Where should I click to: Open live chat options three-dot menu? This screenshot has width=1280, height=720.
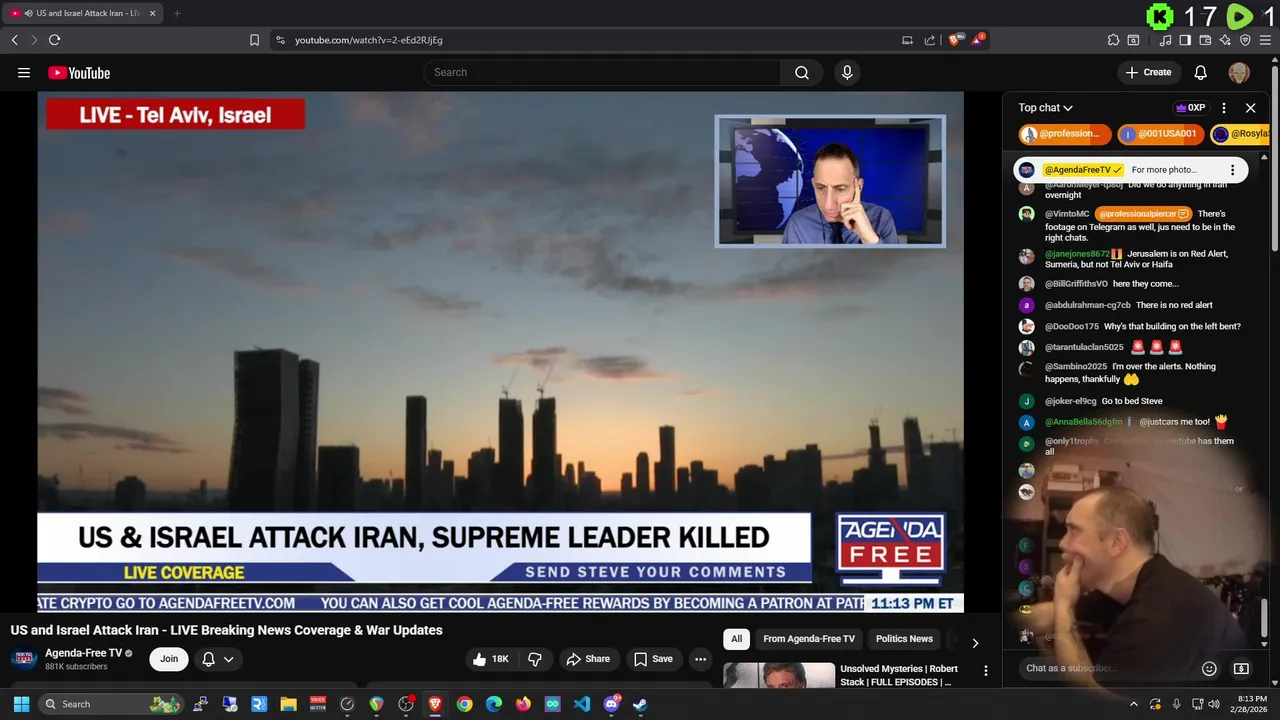coord(1223,108)
